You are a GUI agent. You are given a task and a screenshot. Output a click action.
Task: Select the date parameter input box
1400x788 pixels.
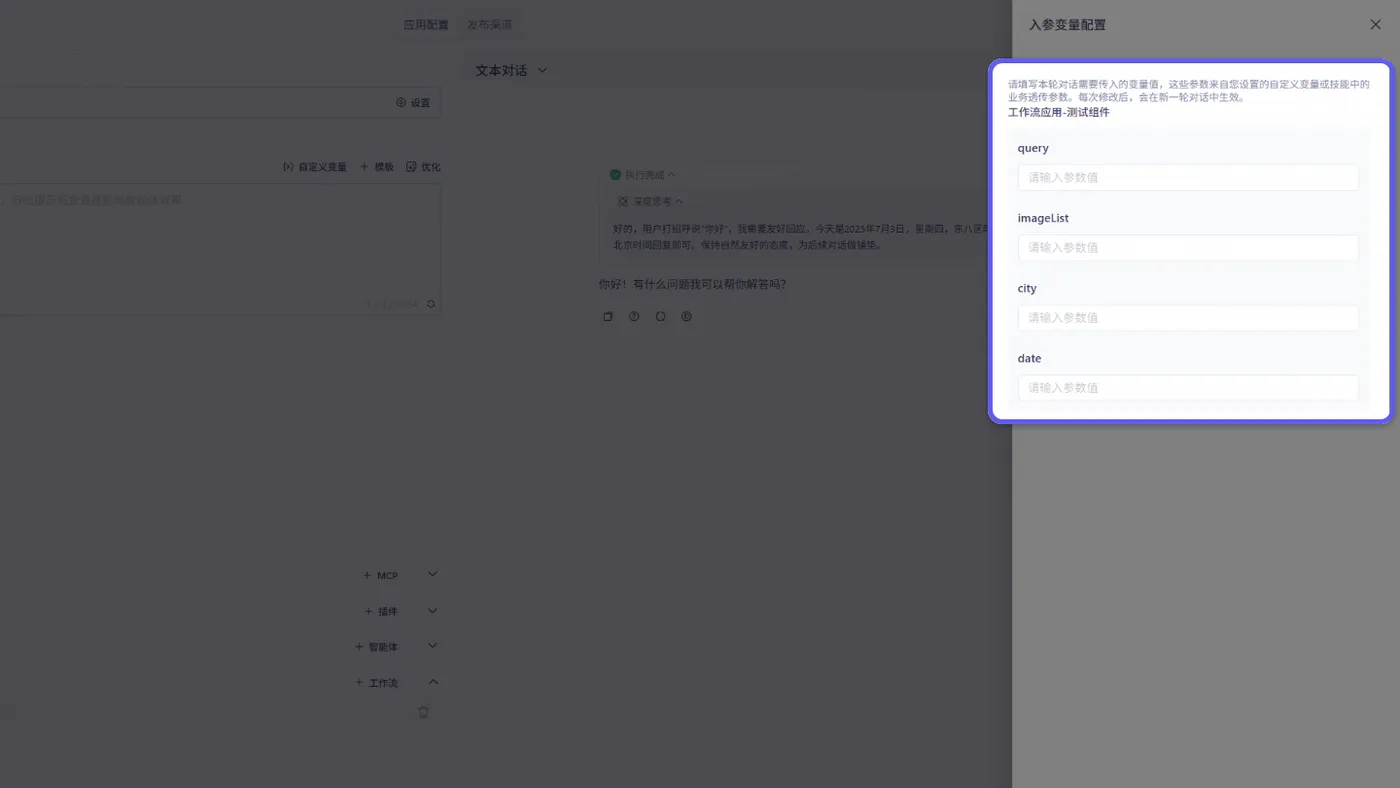click(x=1188, y=387)
